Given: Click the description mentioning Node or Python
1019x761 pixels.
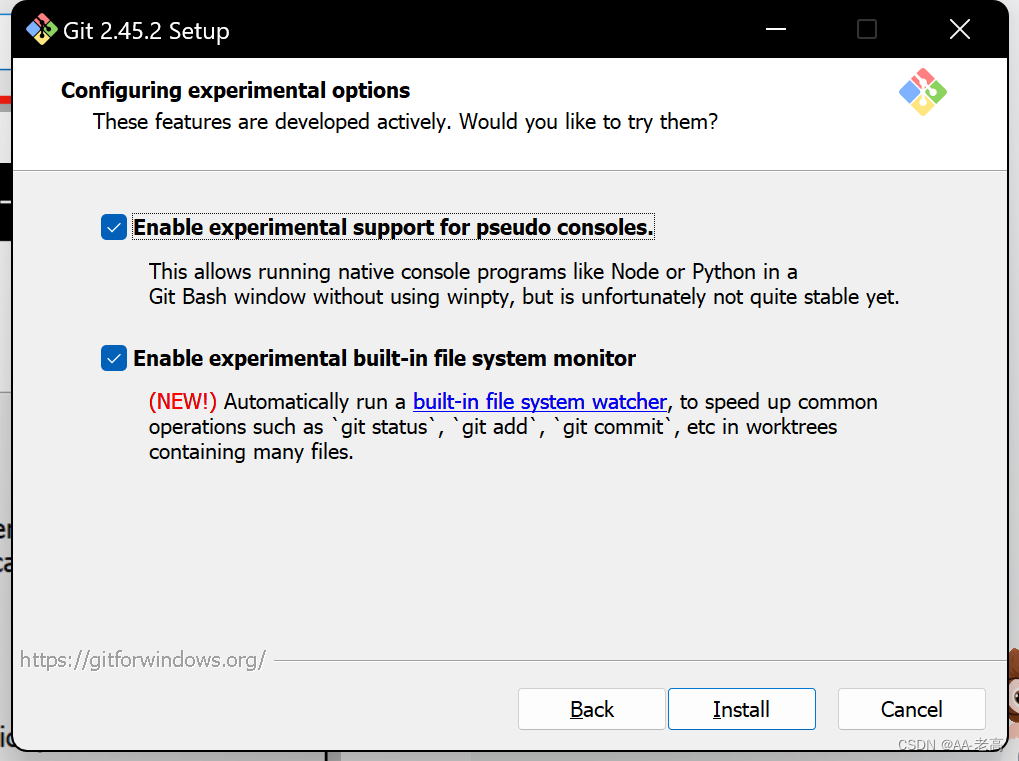Looking at the screenshot, I should coord(524,284).
